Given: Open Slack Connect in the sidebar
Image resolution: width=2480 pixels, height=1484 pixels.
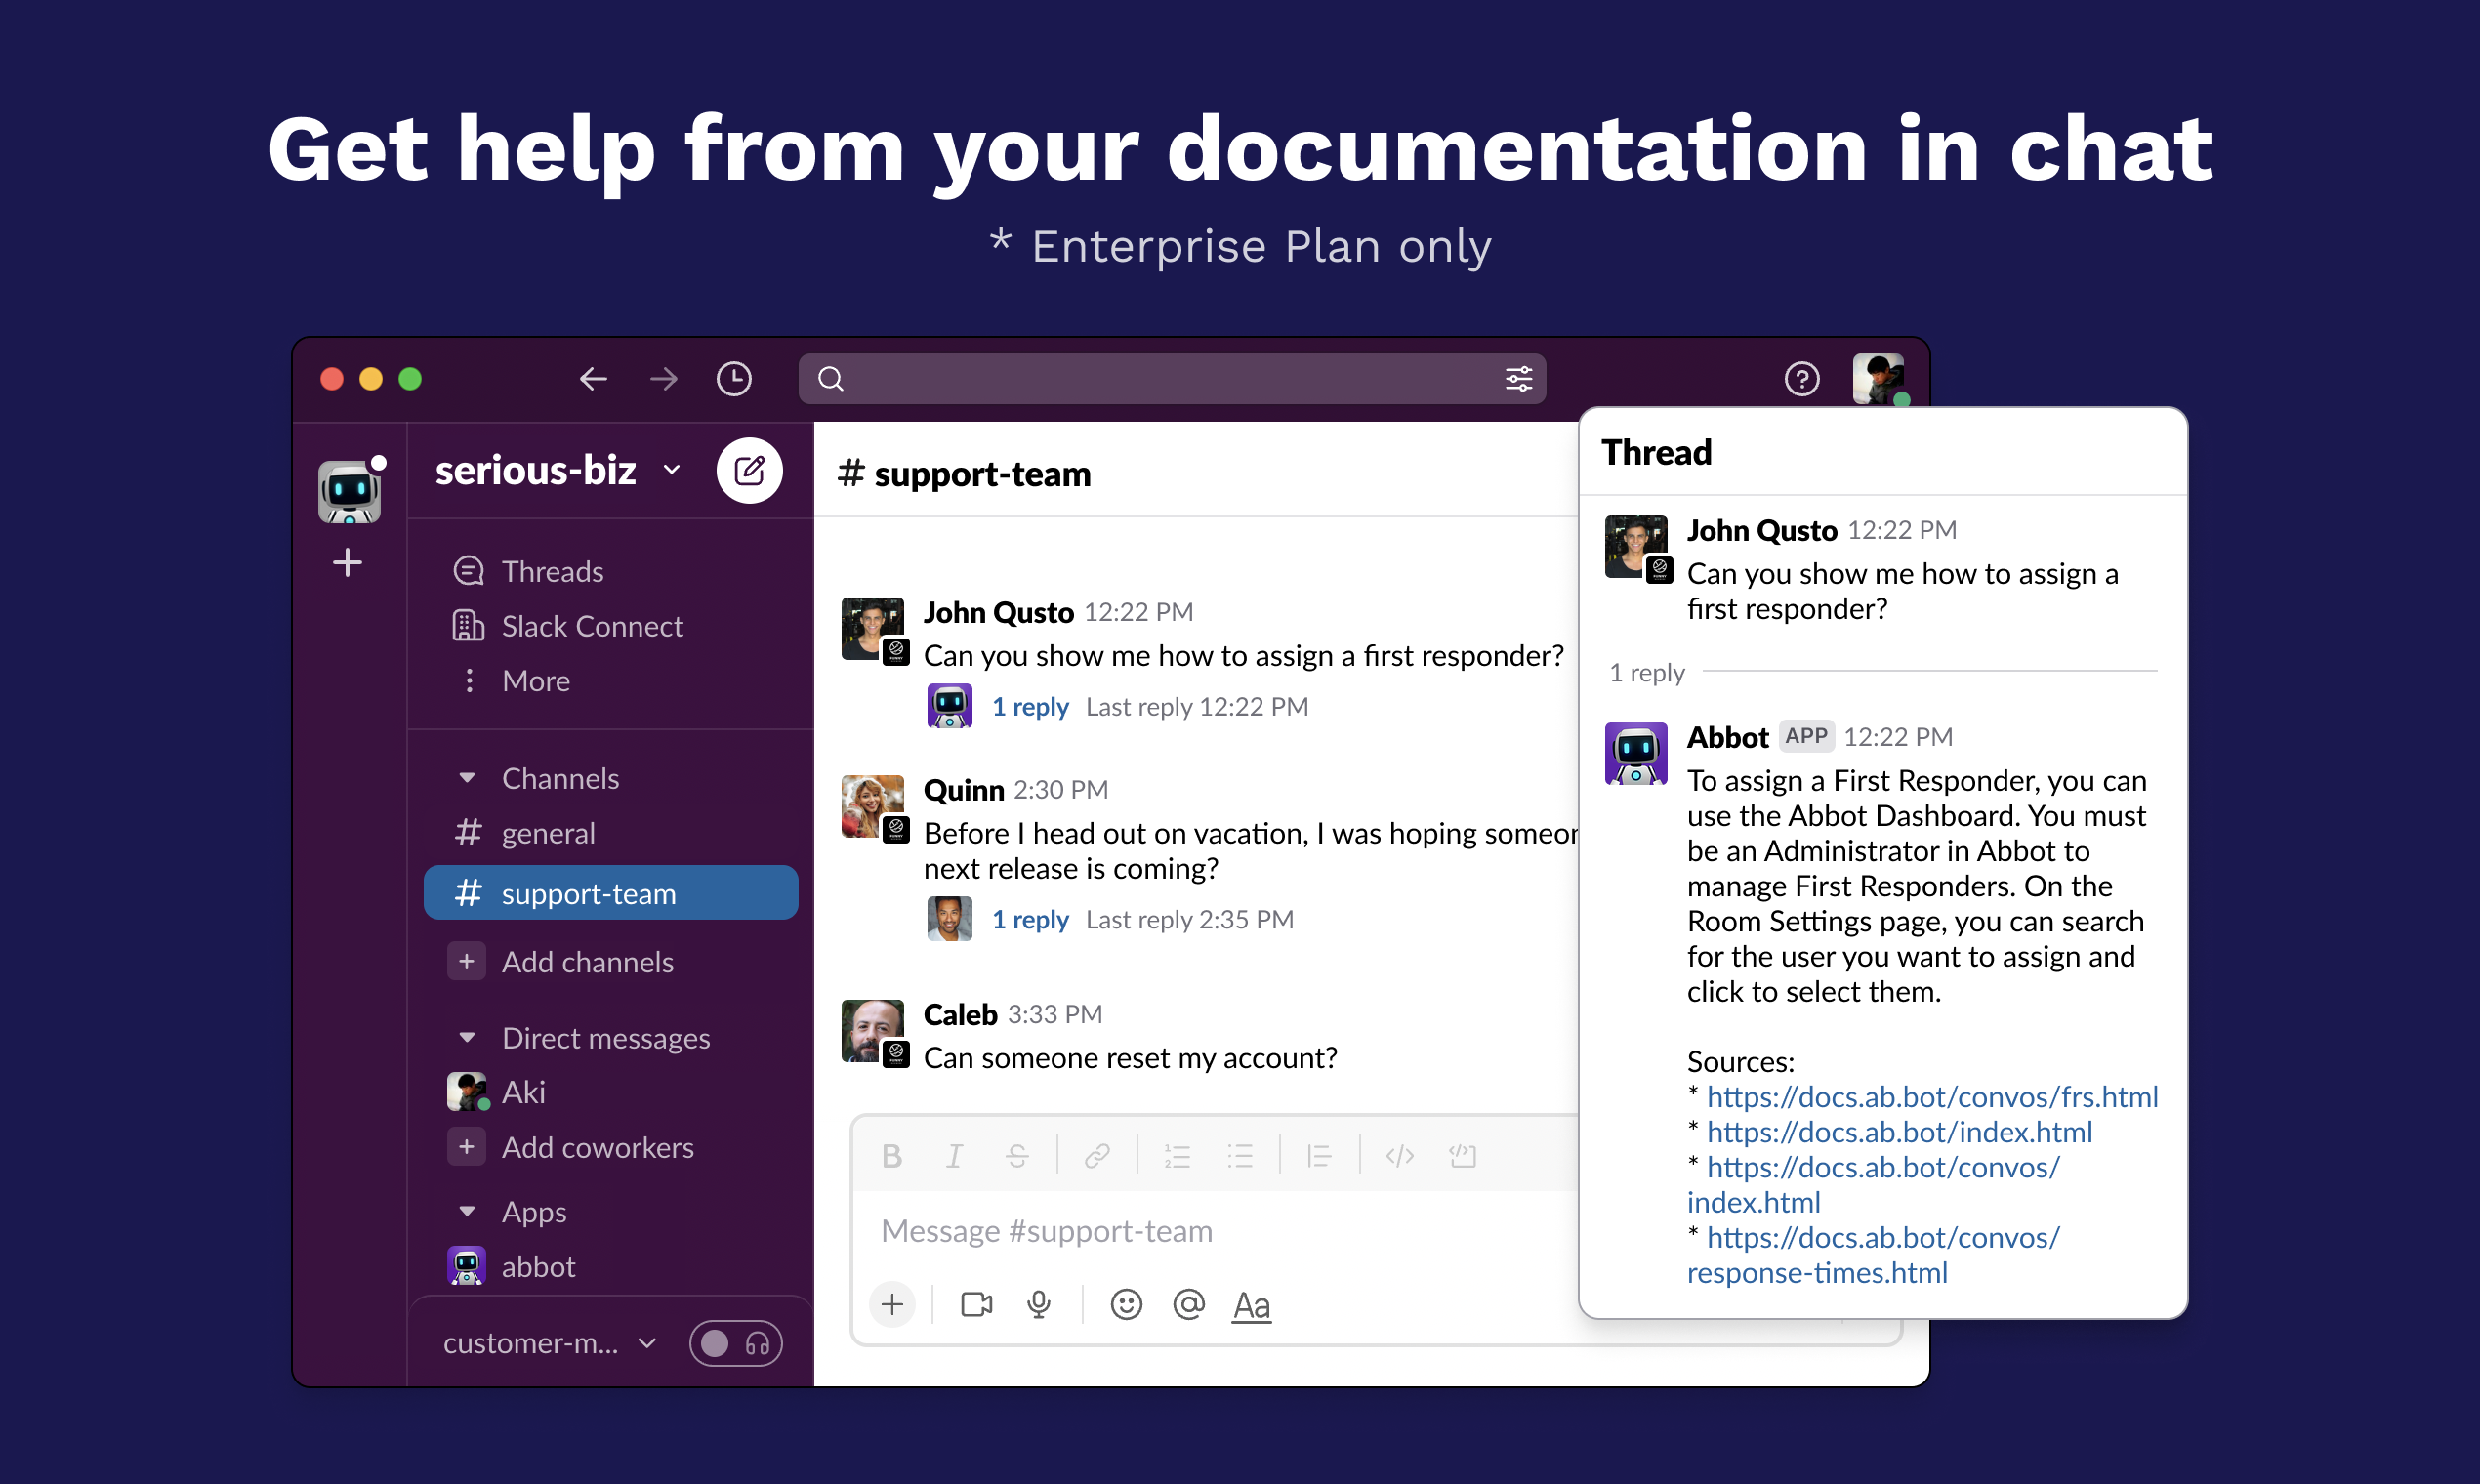Looking at the screenshot, I should (568, 627).
